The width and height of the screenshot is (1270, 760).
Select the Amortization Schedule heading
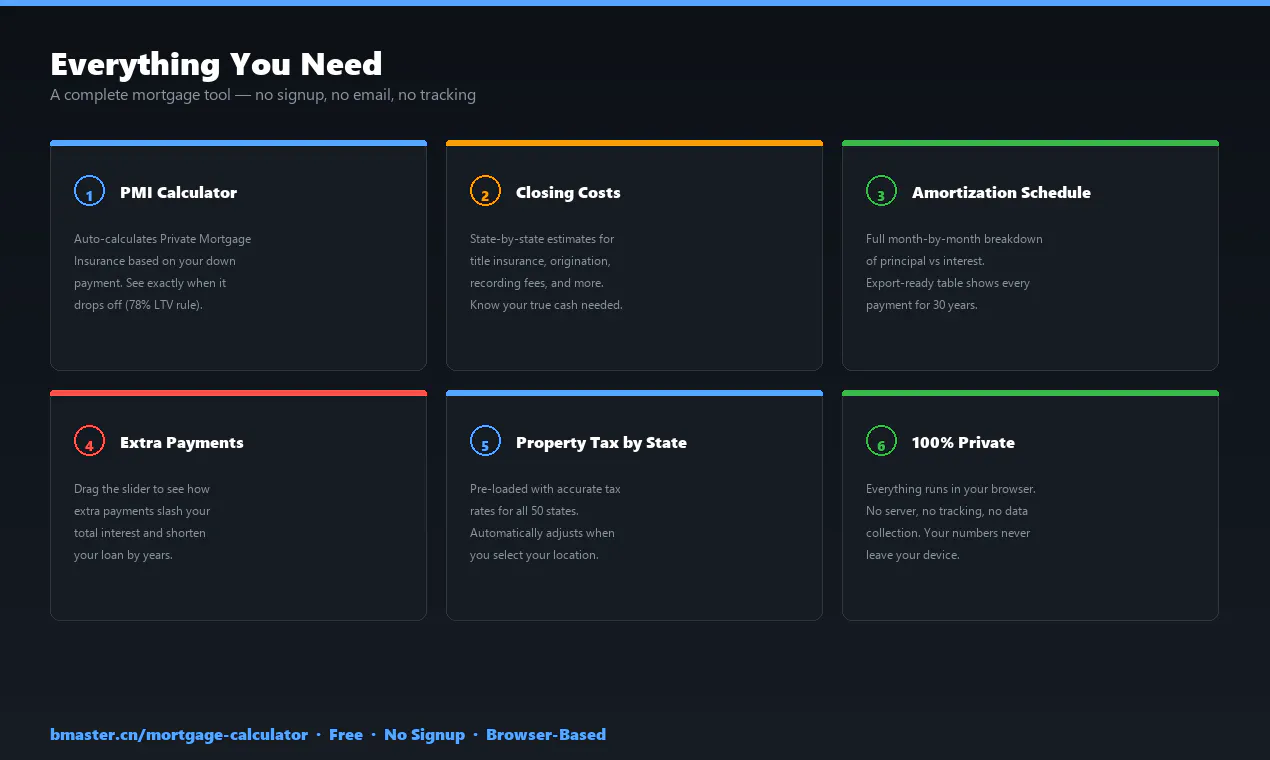pos(1001,192)
